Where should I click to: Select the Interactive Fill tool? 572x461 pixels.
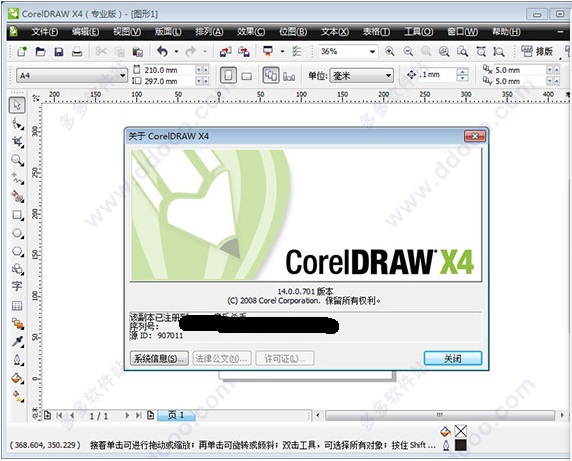(17, 396)
